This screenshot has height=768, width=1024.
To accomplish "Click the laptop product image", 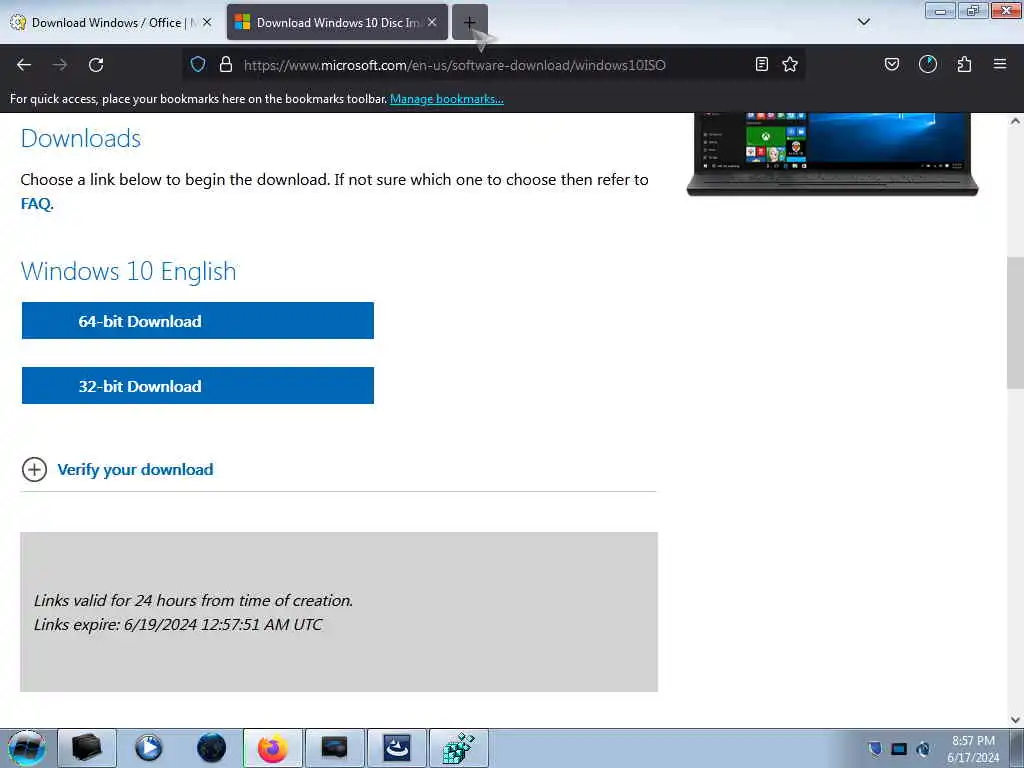I will [832, 154].
